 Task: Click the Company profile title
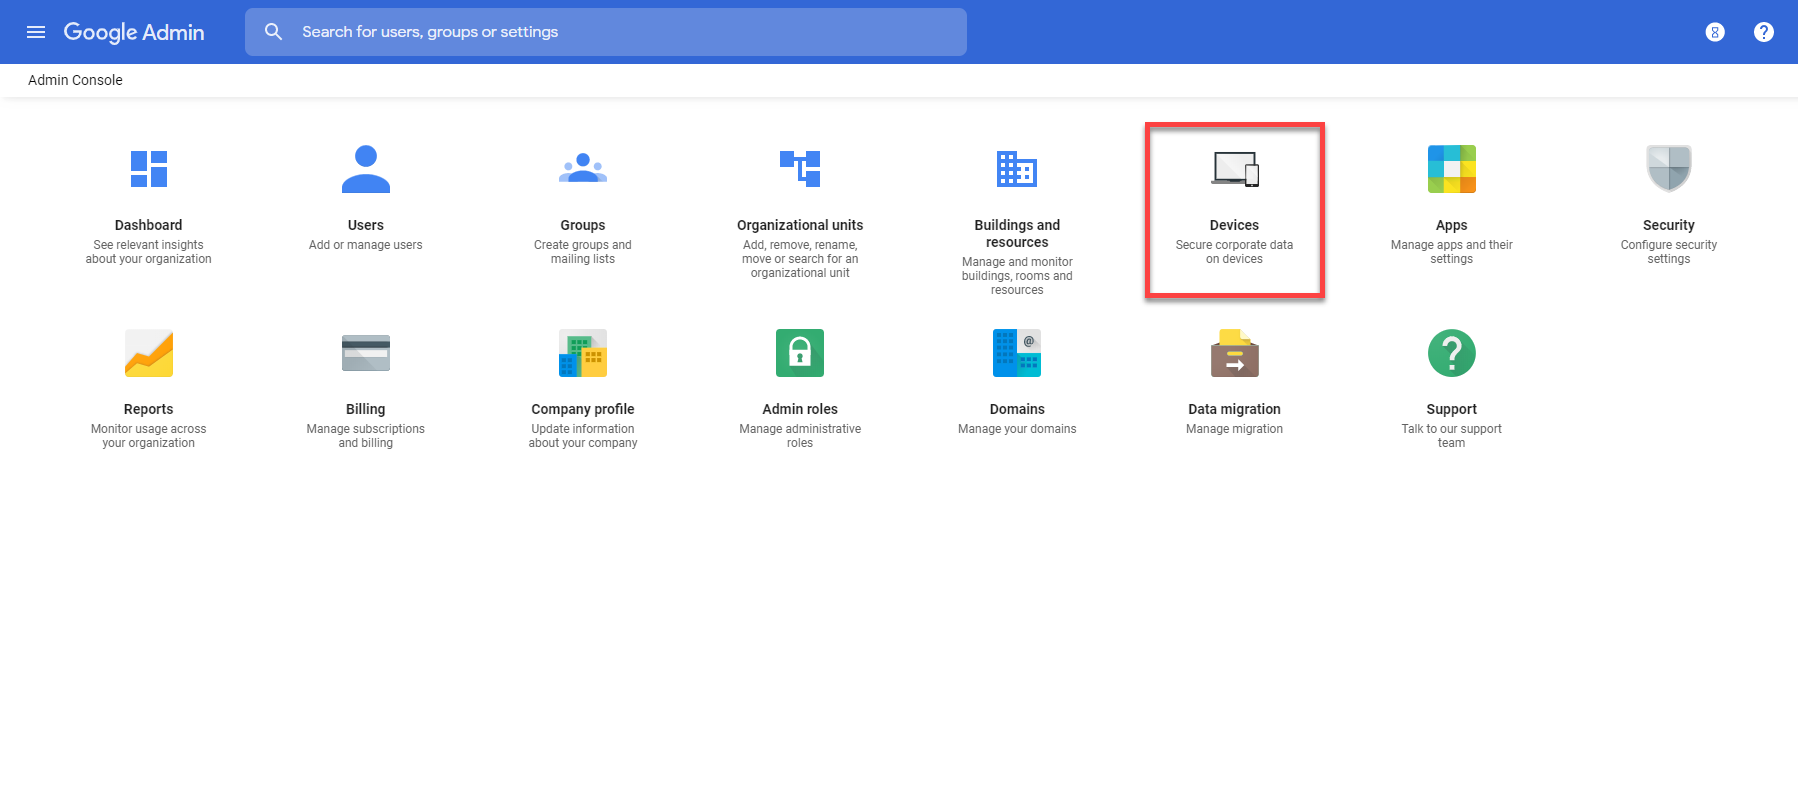click(583, 409)
